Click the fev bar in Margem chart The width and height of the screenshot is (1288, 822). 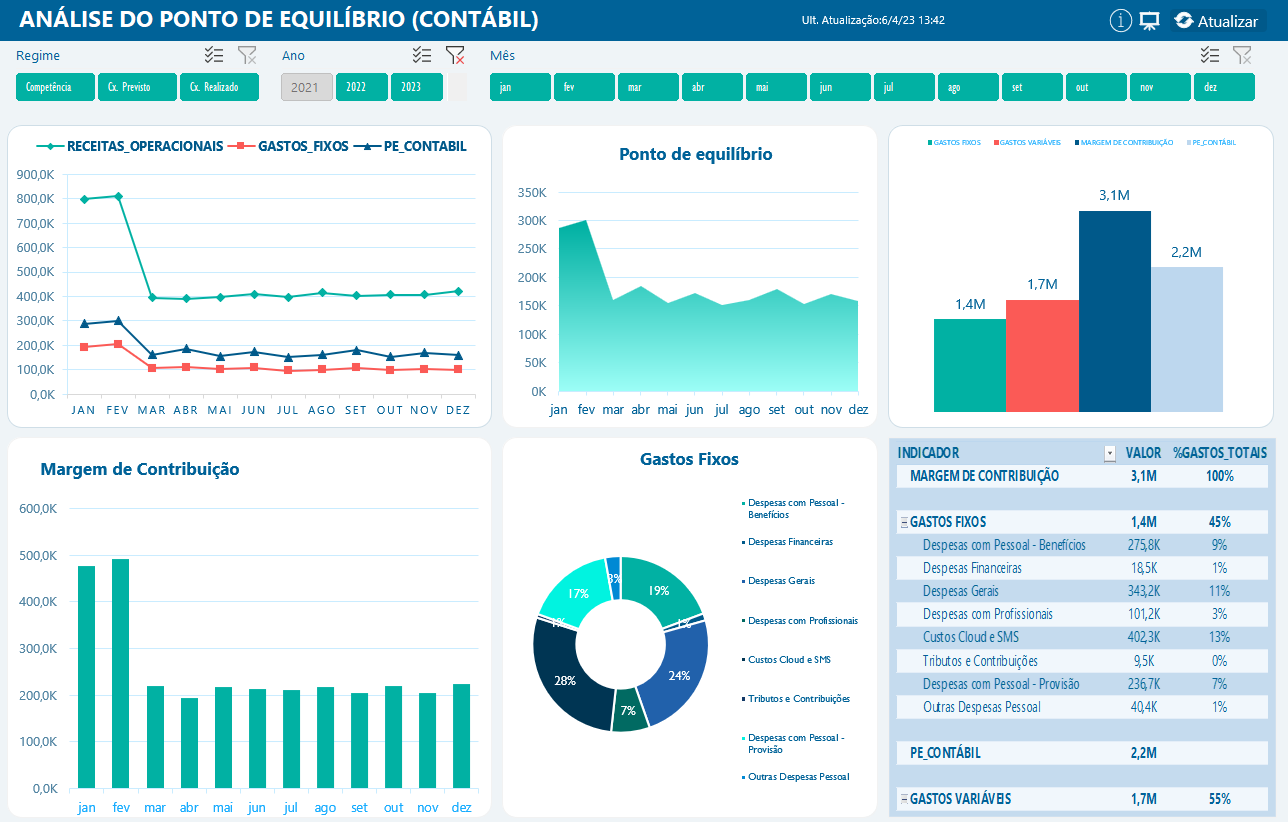pos(121,673)
